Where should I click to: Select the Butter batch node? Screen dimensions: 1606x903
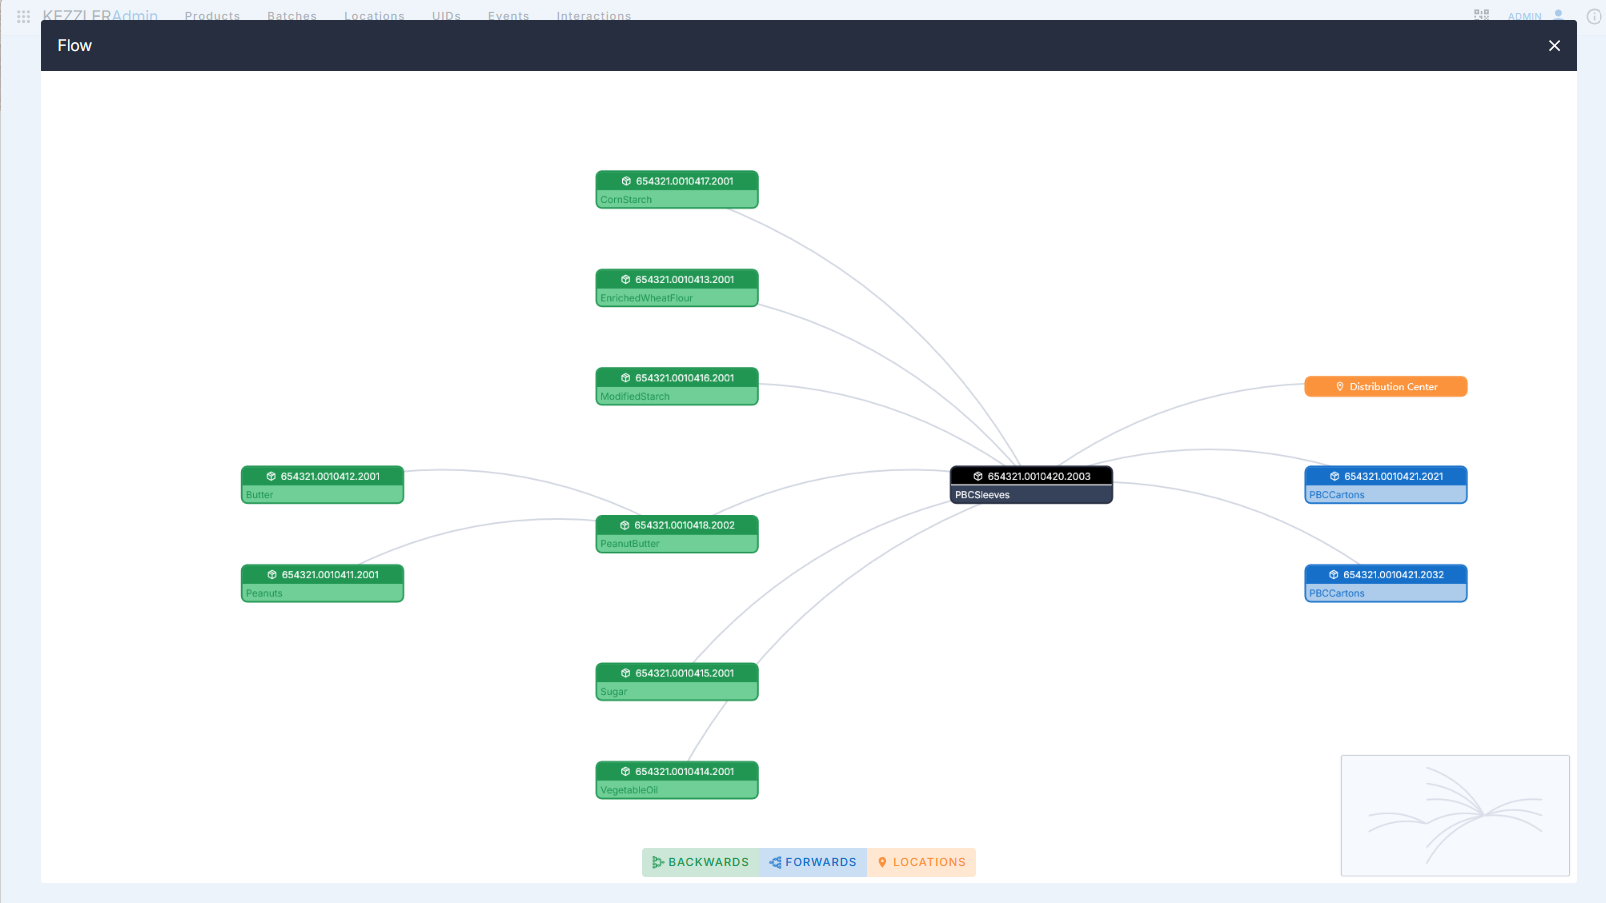click(x=322, y=485)
